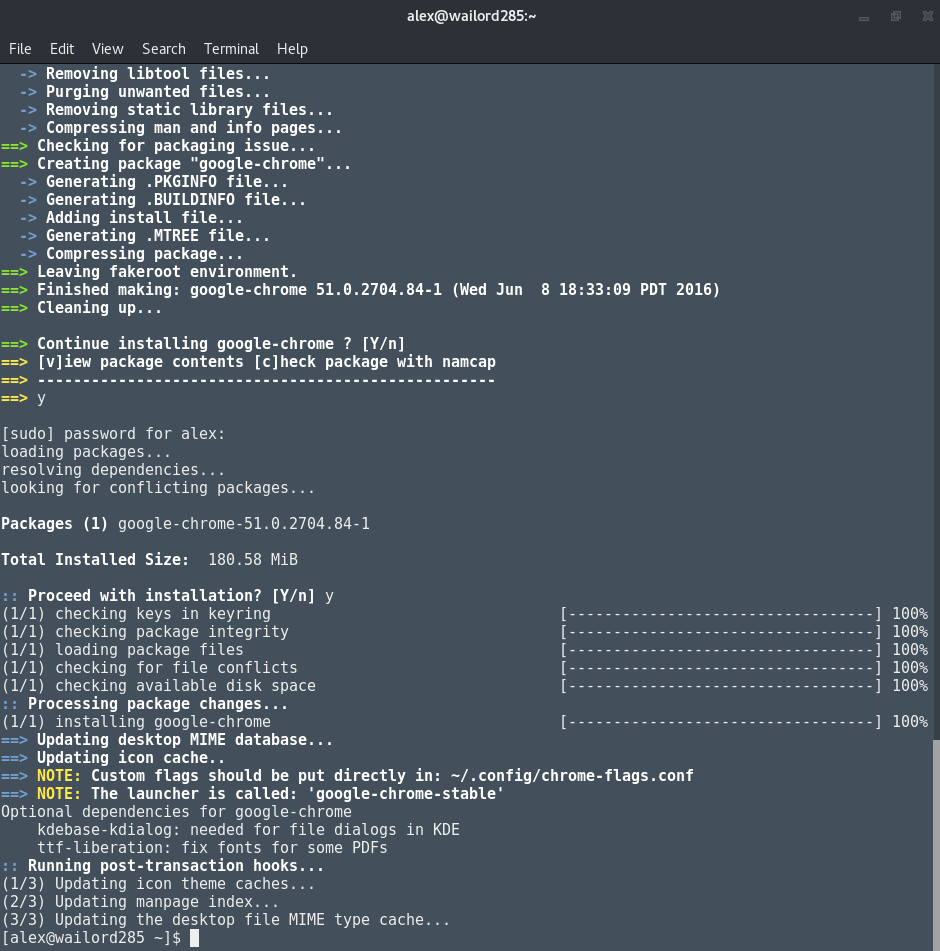Open the Search menu
Viewport: 940px width, 951px height.
point(163,48)
